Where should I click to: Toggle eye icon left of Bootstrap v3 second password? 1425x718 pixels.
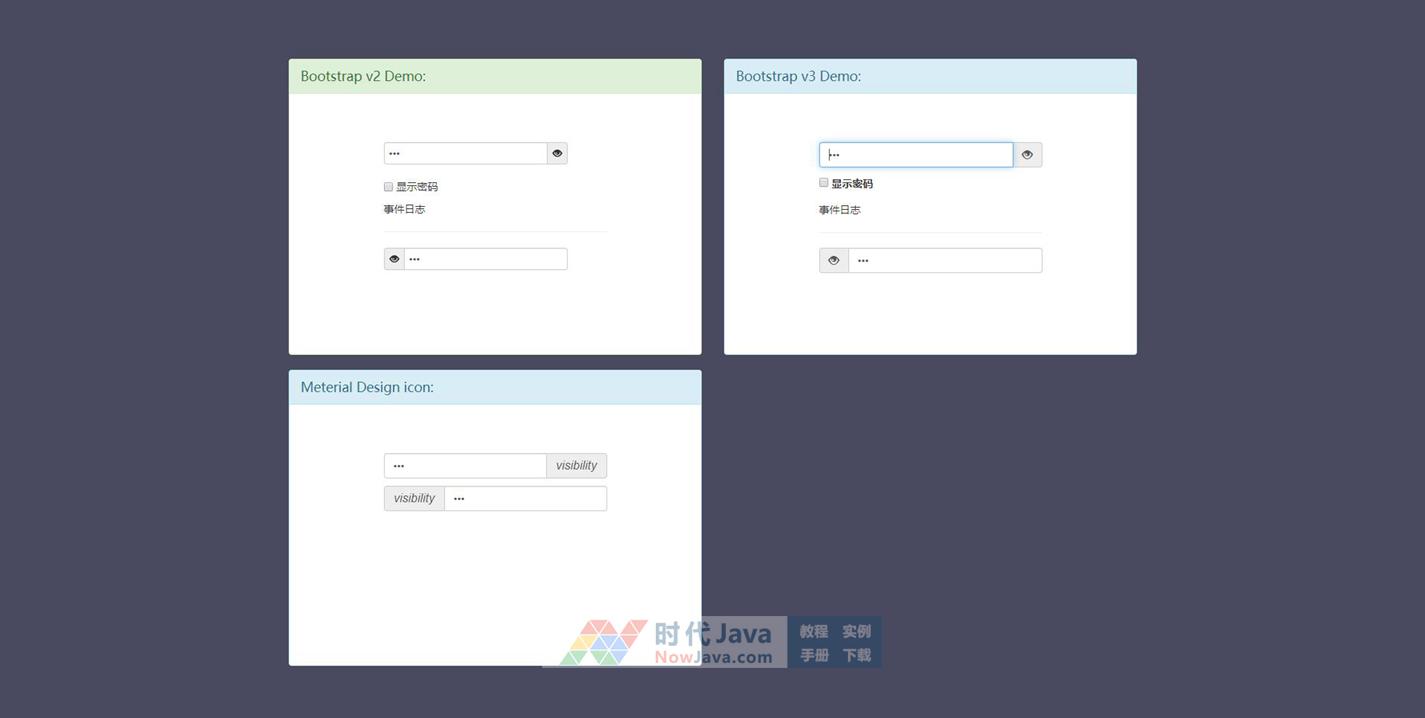click(x=834, y=260)
